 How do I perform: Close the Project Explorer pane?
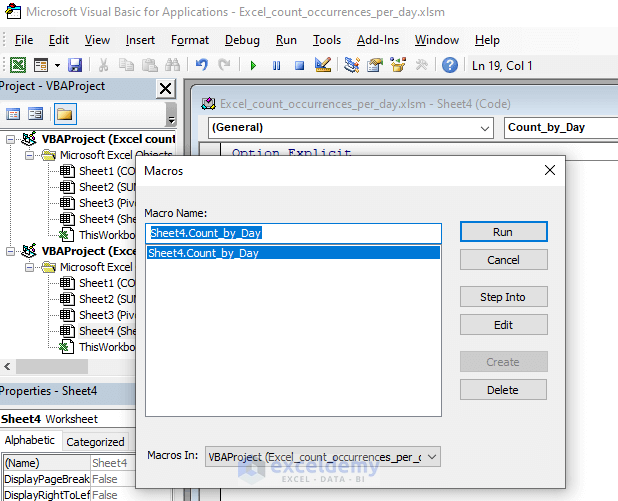coord(166,88)
